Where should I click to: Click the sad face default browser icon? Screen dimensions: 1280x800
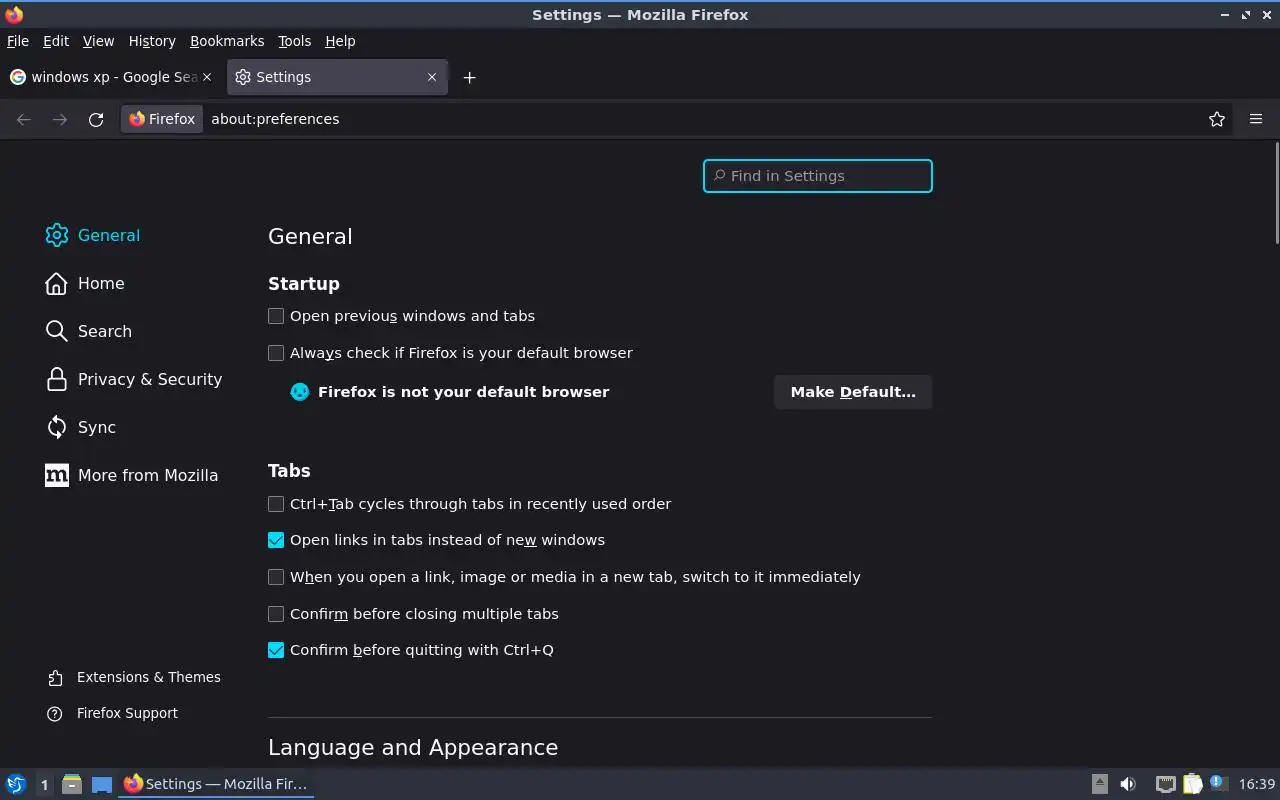299,392
